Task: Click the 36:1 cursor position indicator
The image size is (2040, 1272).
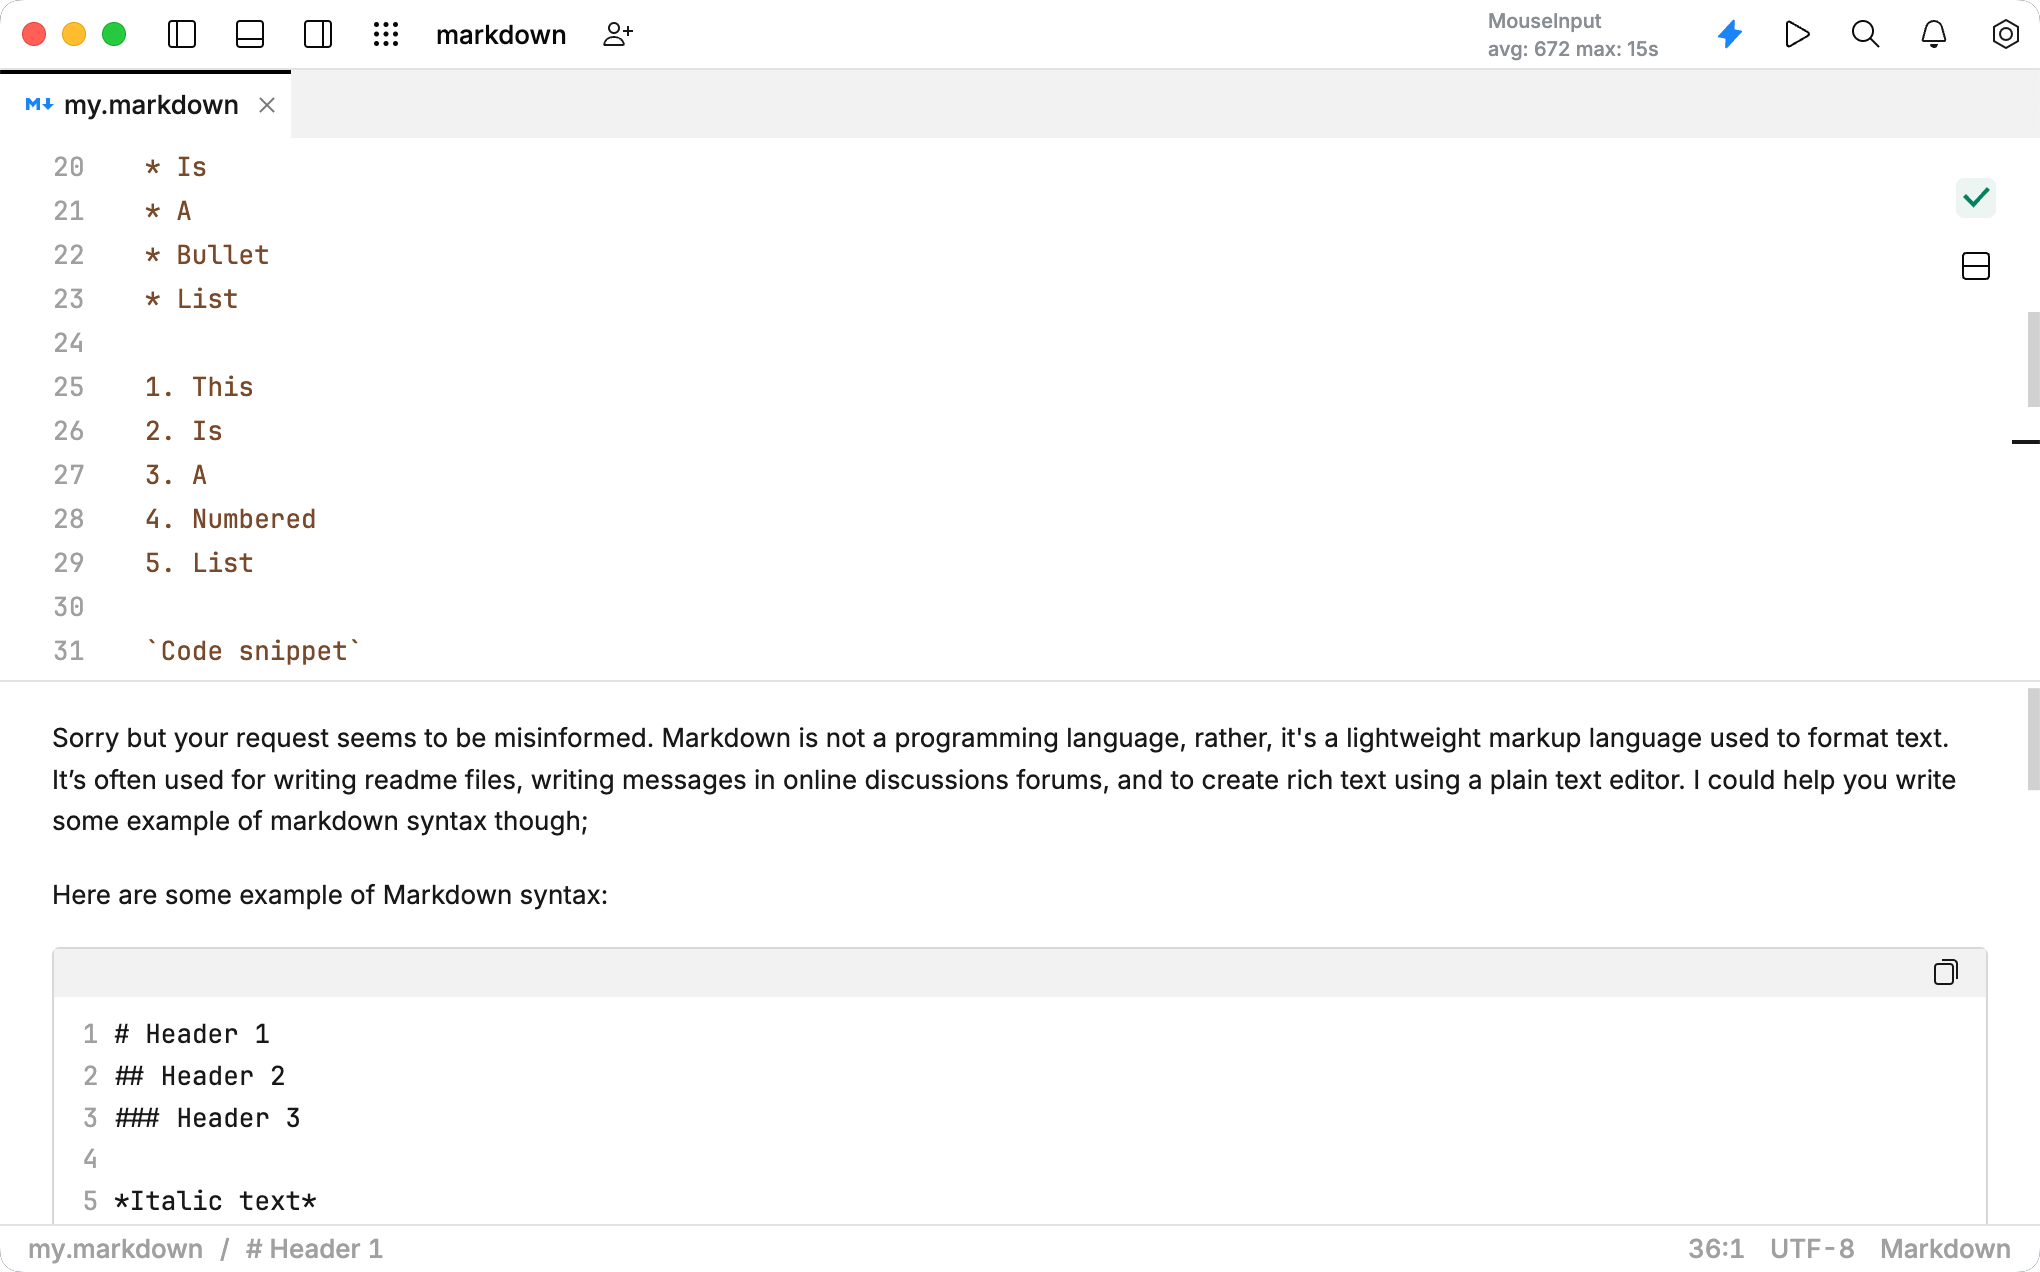Action: click(1716, 1249)
